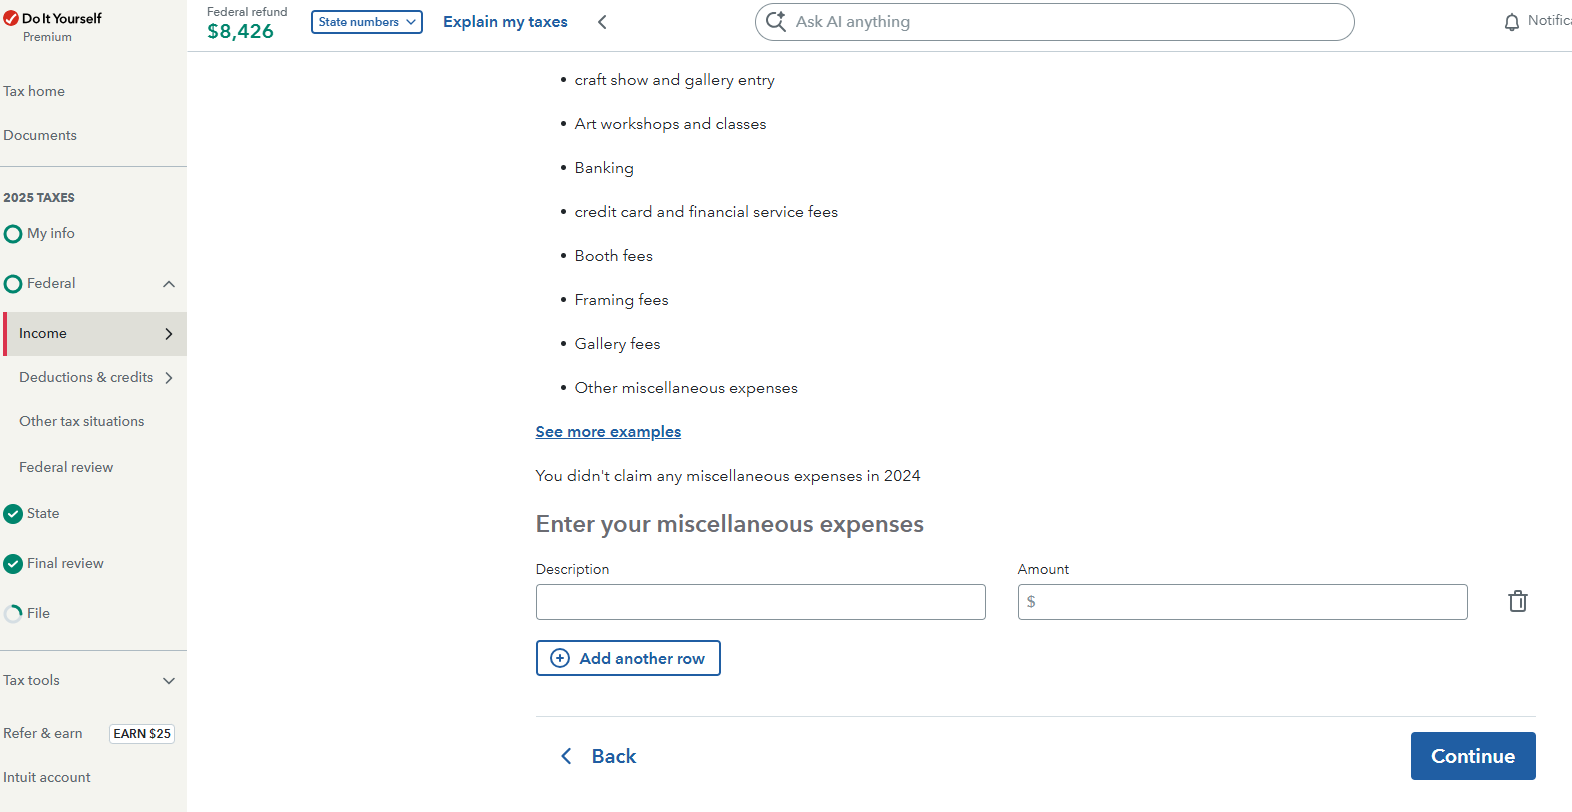
Task: Click the State green checkmark icon
Action: [13, 514]
